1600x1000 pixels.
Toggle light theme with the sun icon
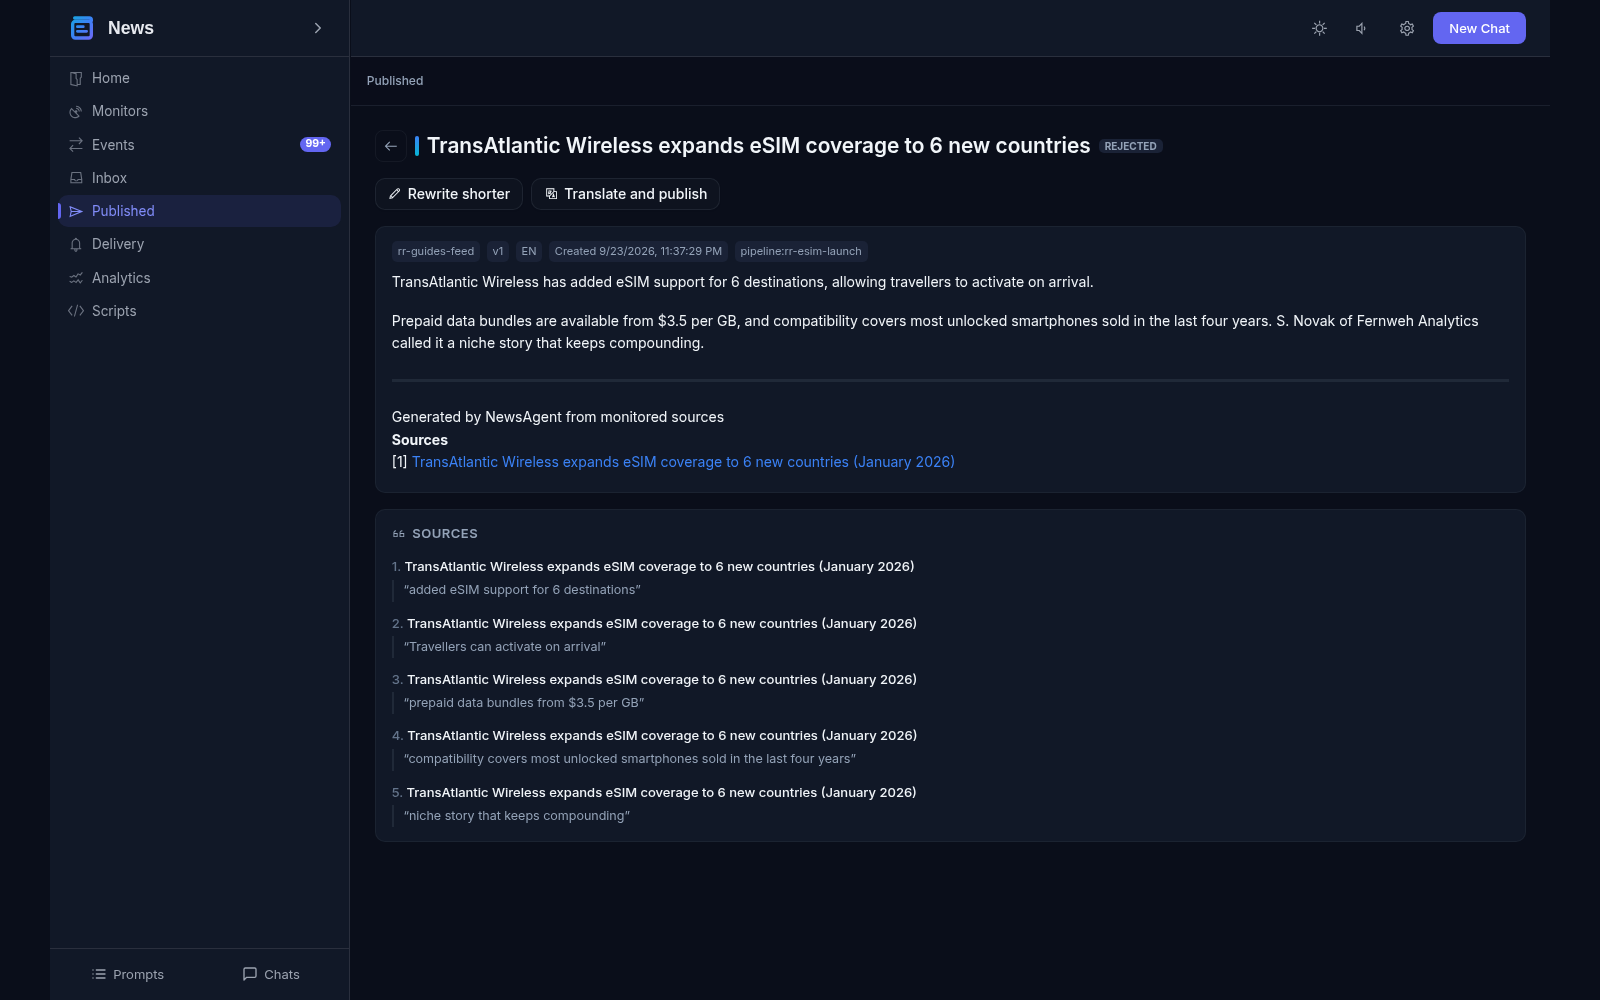pyautogui.click(x=1319, y=28)
